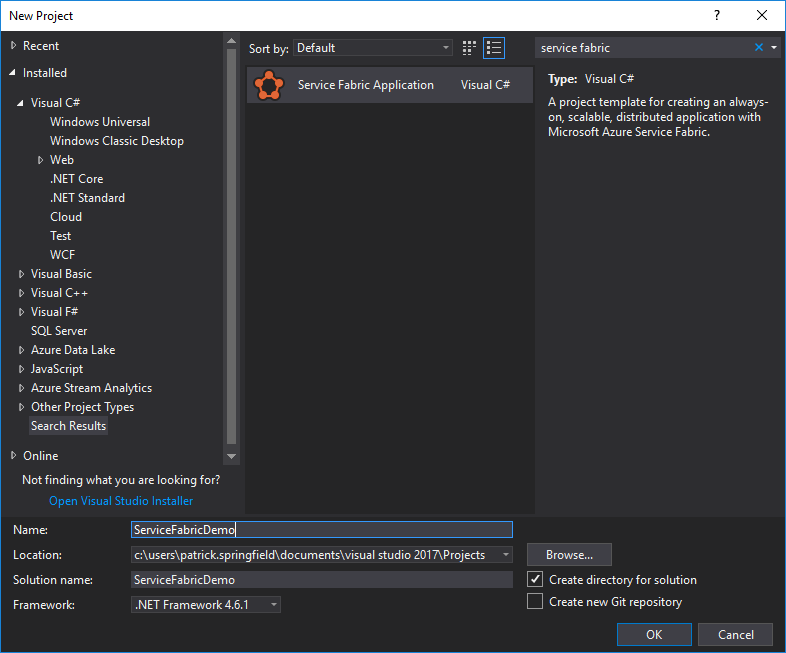This screenshot has height=653, width=786.
Task: Click the Browse... button
Action: 569,554
